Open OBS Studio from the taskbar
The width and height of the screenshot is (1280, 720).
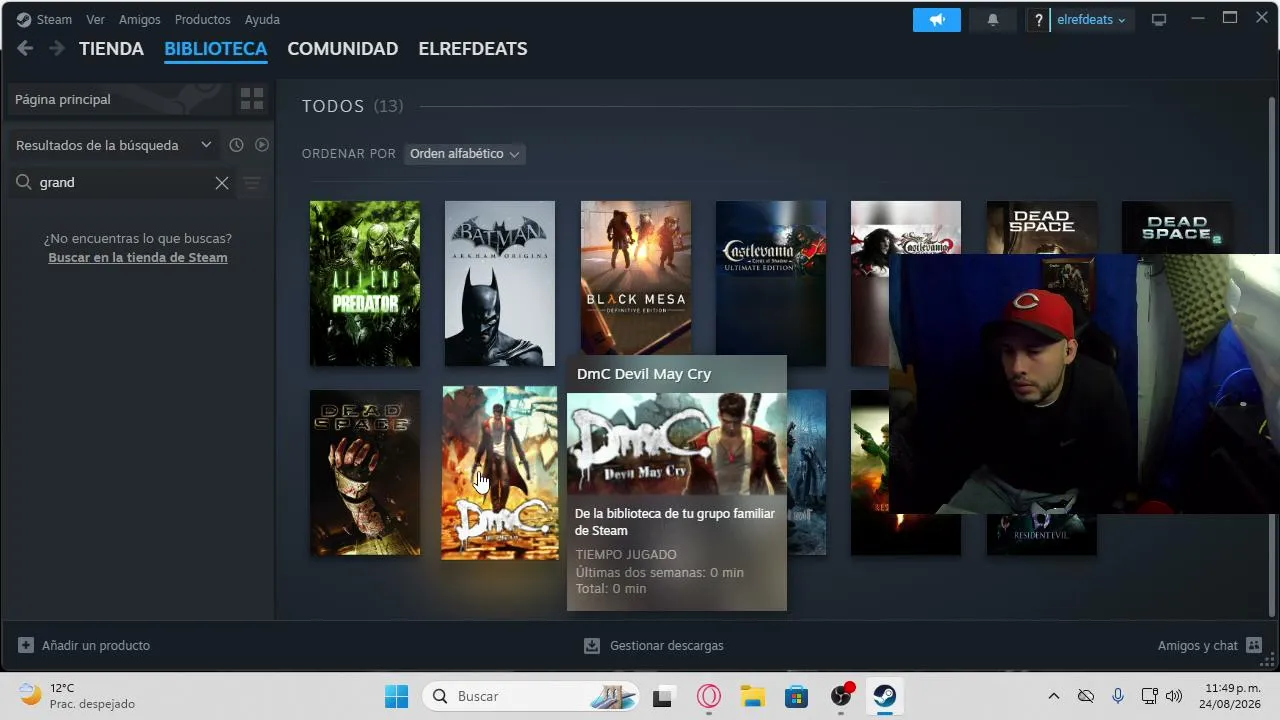tap(842, 696)
